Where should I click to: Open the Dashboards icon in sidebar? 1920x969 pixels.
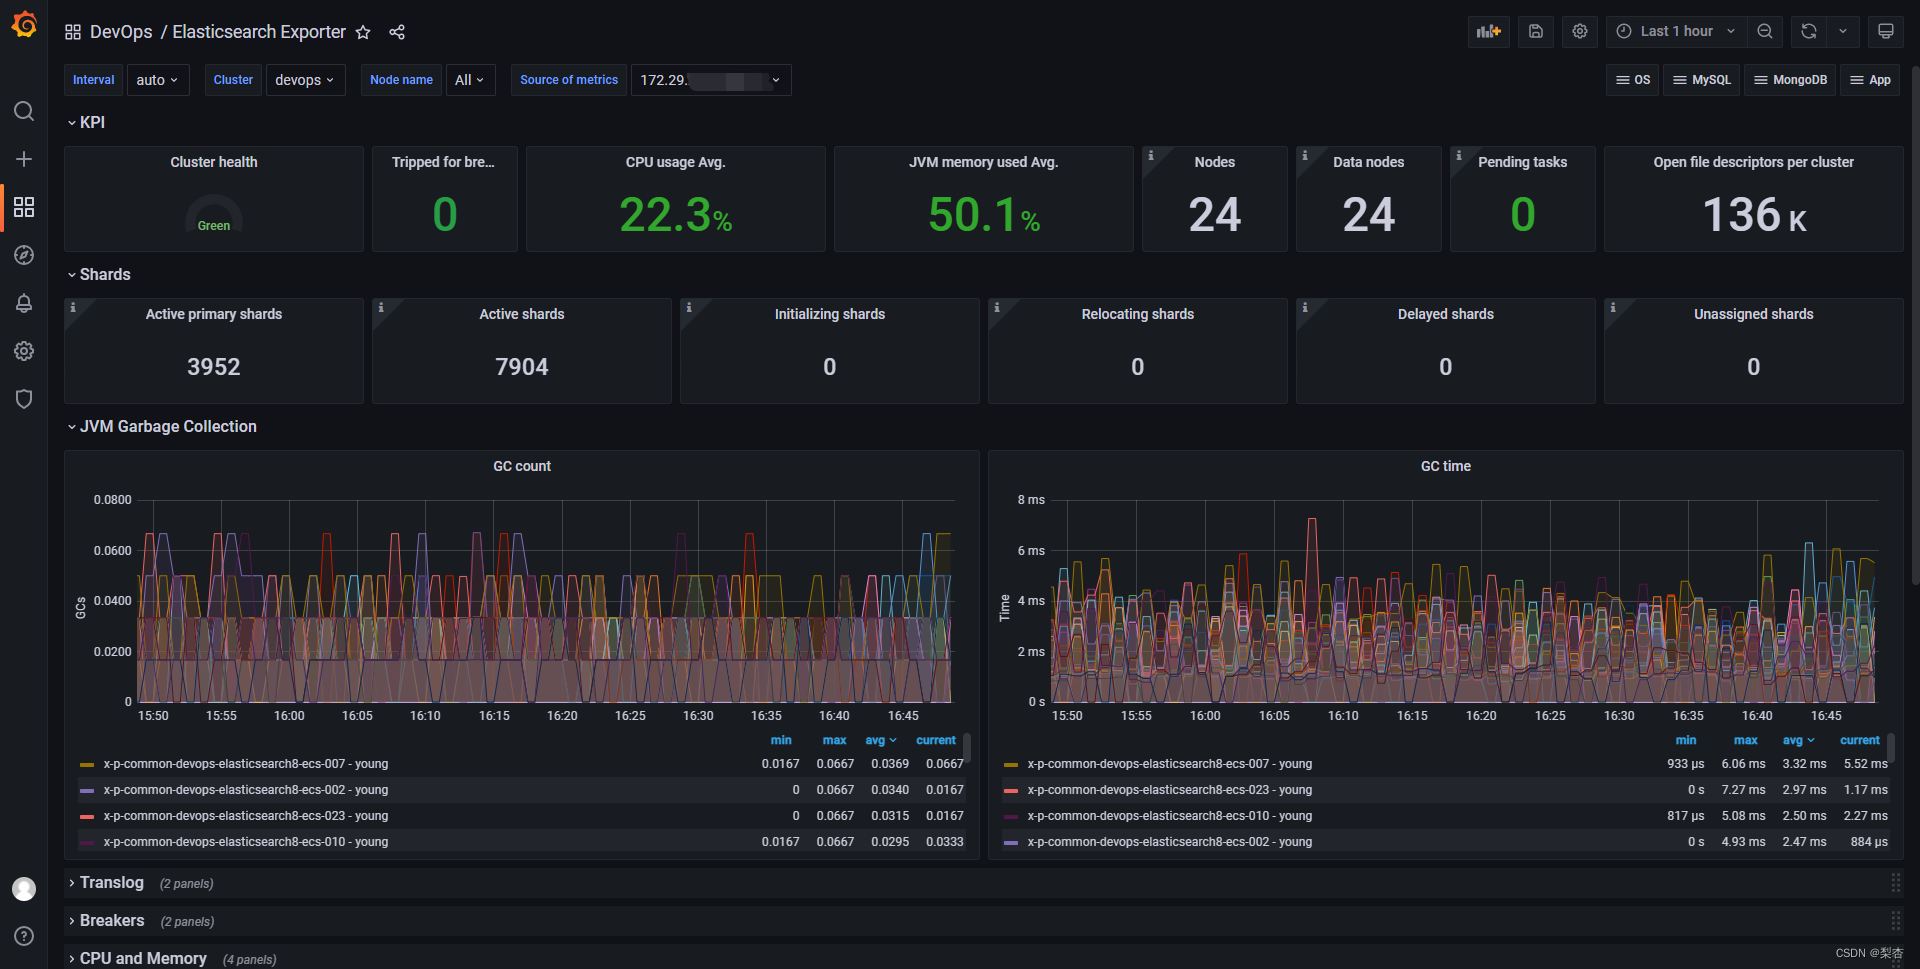point(24,207)
